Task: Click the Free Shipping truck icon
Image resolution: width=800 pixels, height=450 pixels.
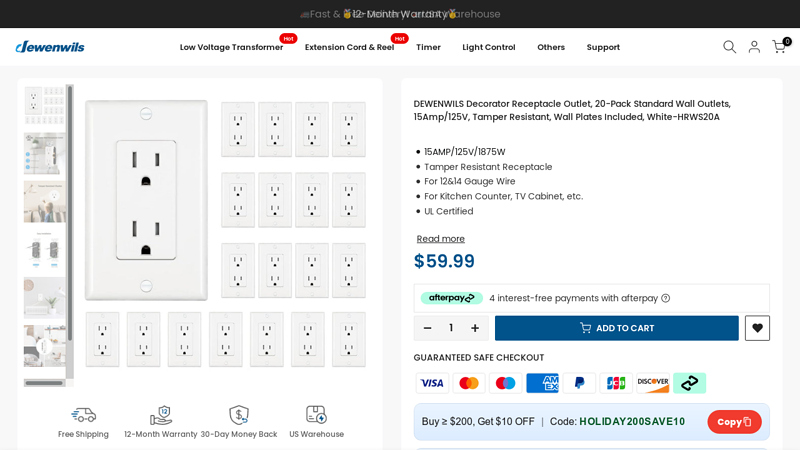Action: tap(83, 415)
